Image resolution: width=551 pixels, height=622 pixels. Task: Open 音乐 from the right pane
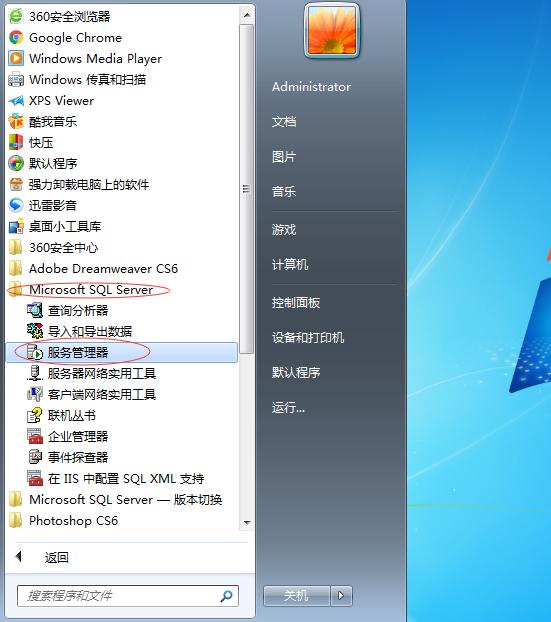(x=284, y=192)
